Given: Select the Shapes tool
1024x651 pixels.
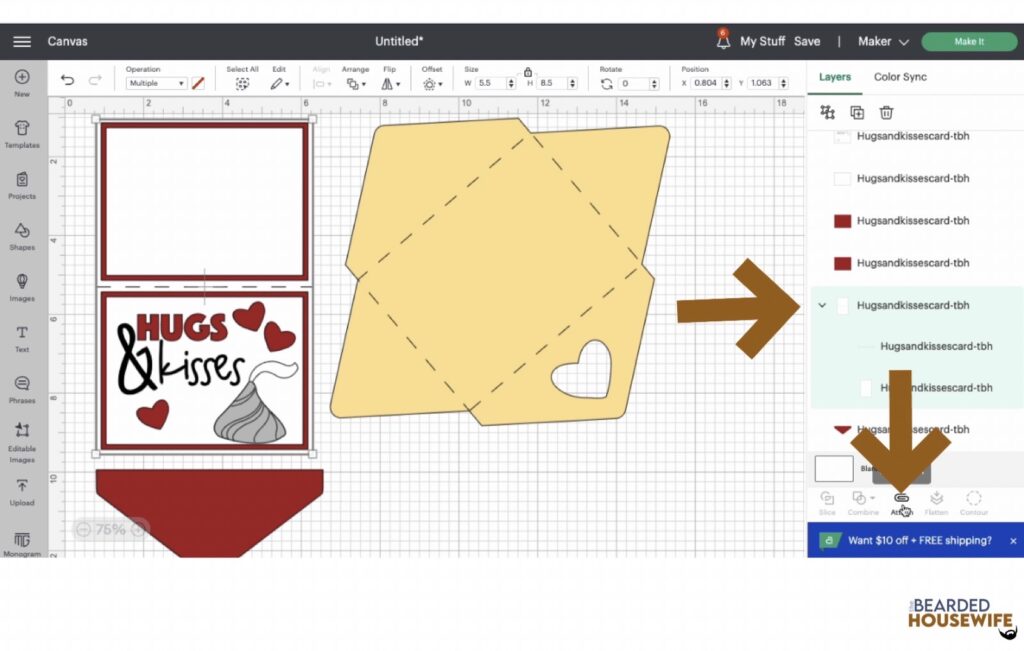Looking at the screenshot, I should pyautogui.click(x=22, y=235).
